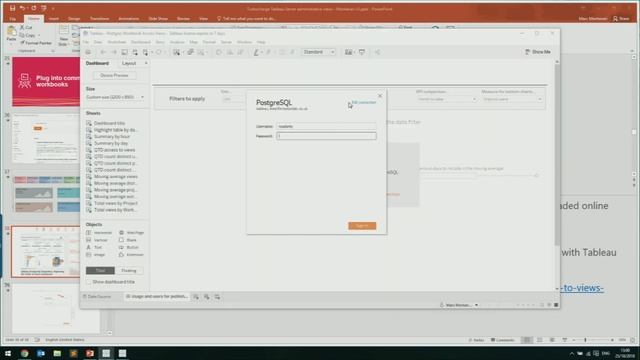The image size is (640, 360).
Task: Open the Tableau Help menu
Action: point(261,42)
